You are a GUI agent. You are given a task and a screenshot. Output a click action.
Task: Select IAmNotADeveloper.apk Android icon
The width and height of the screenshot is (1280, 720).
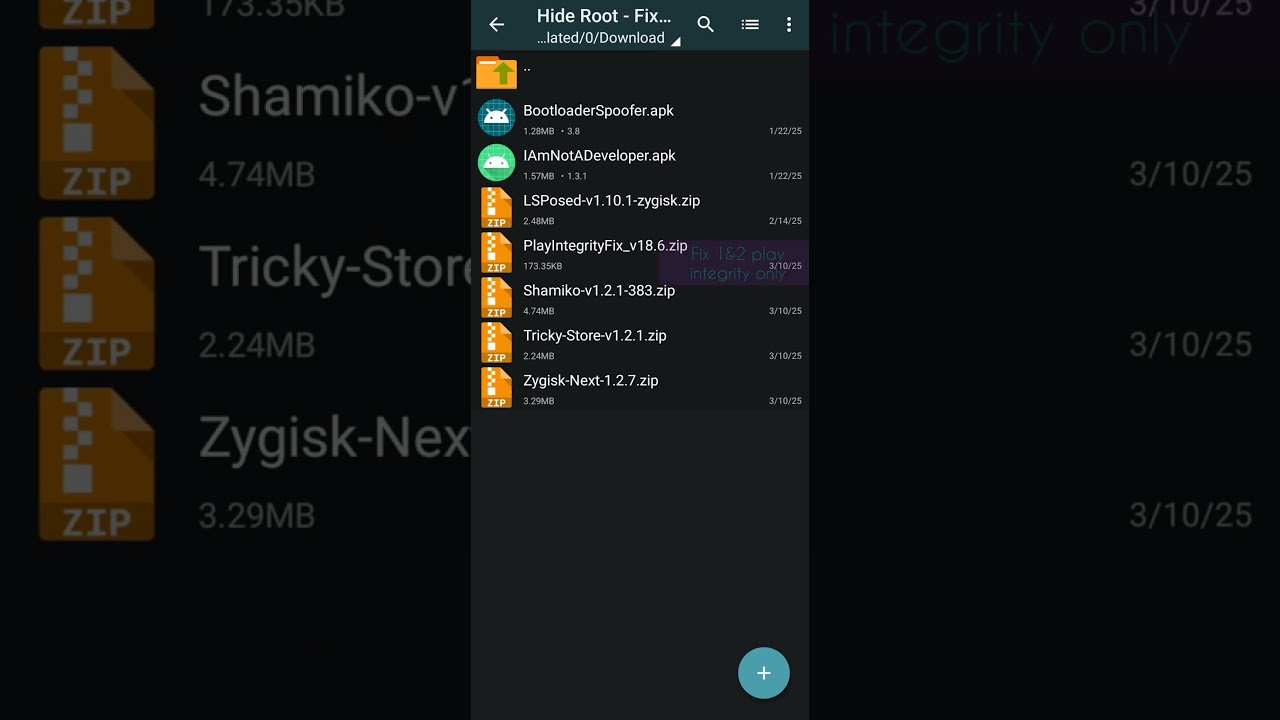[496, 163]
